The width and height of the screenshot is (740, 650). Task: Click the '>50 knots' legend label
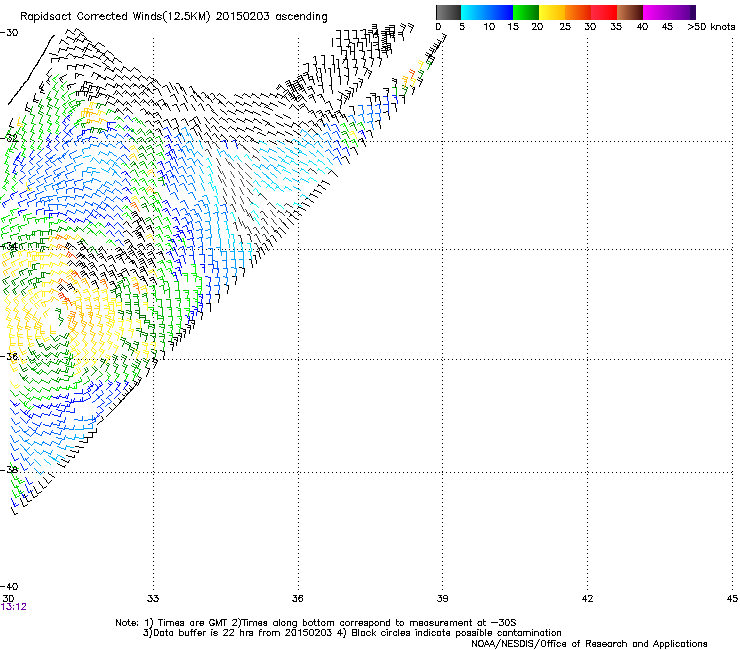point(711,27)
